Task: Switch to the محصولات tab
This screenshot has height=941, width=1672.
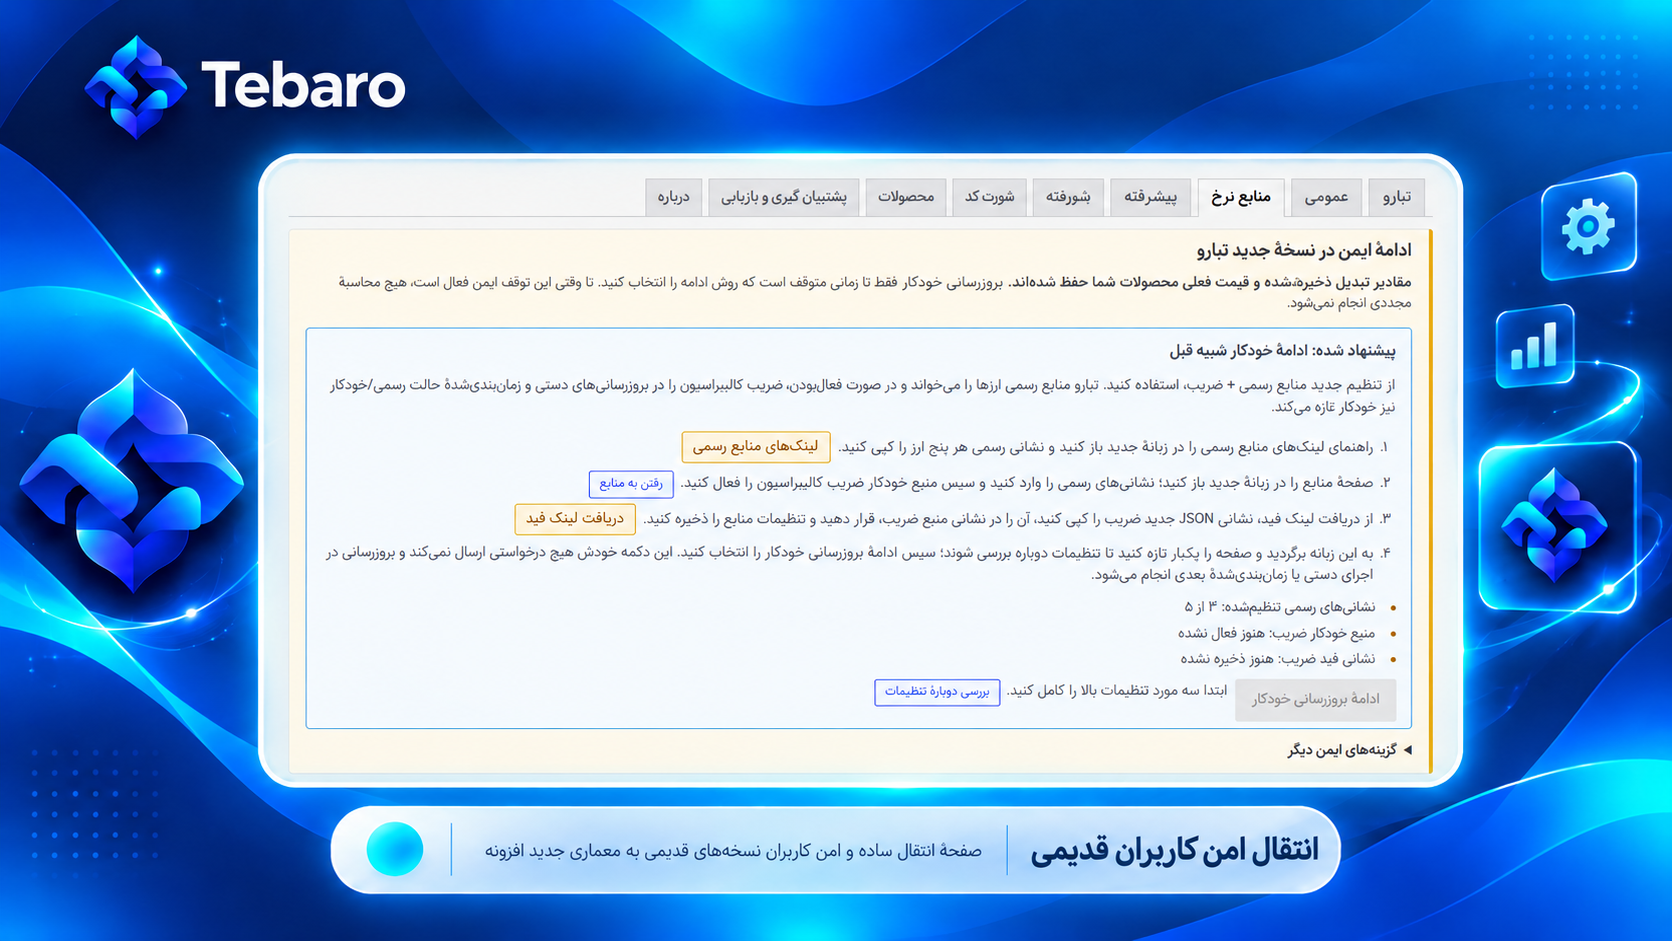Action: coord(905,197)
